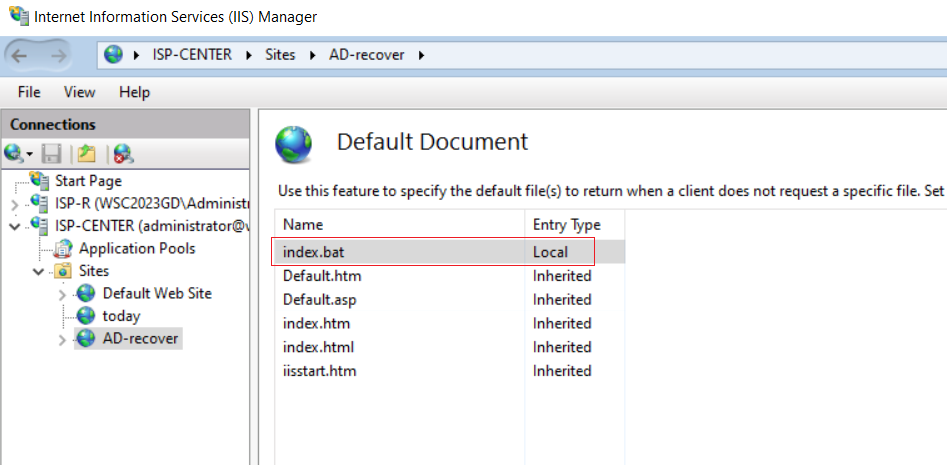947x465 pixels.
Task: Expand the Default Web Site node
Action: 62,295
